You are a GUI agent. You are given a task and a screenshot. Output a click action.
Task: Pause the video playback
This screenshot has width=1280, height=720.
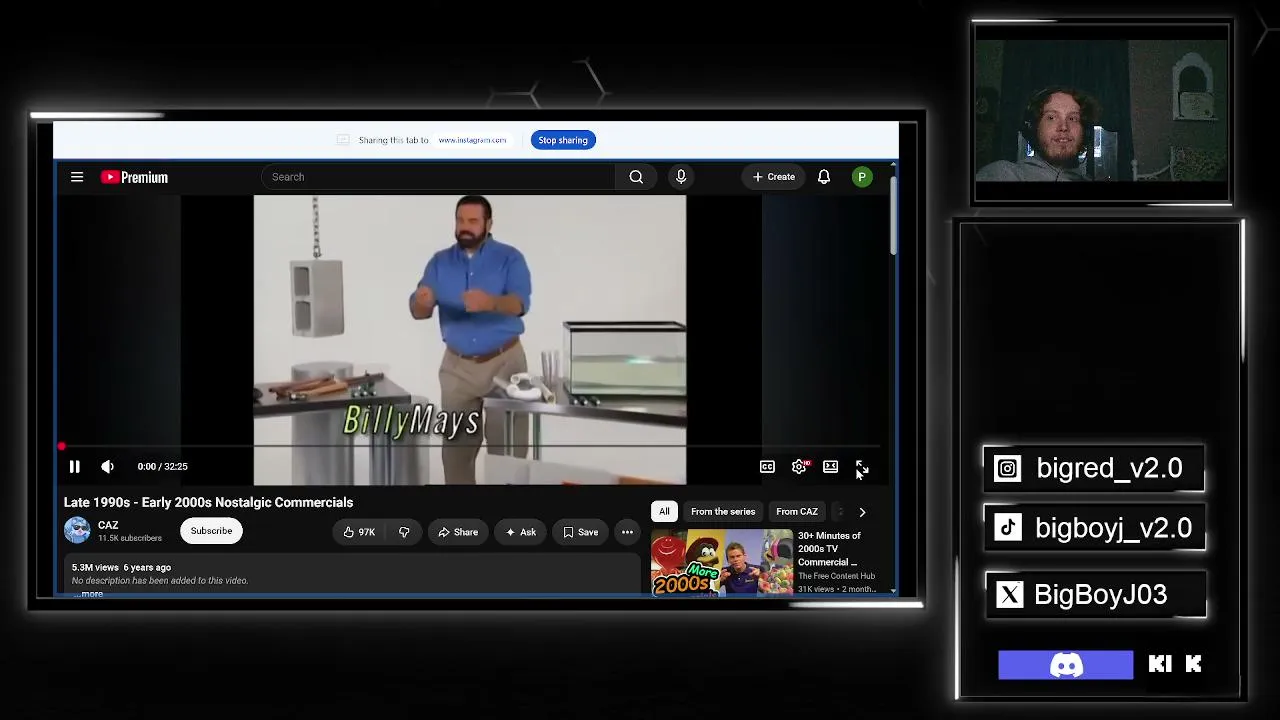(74, 466)
